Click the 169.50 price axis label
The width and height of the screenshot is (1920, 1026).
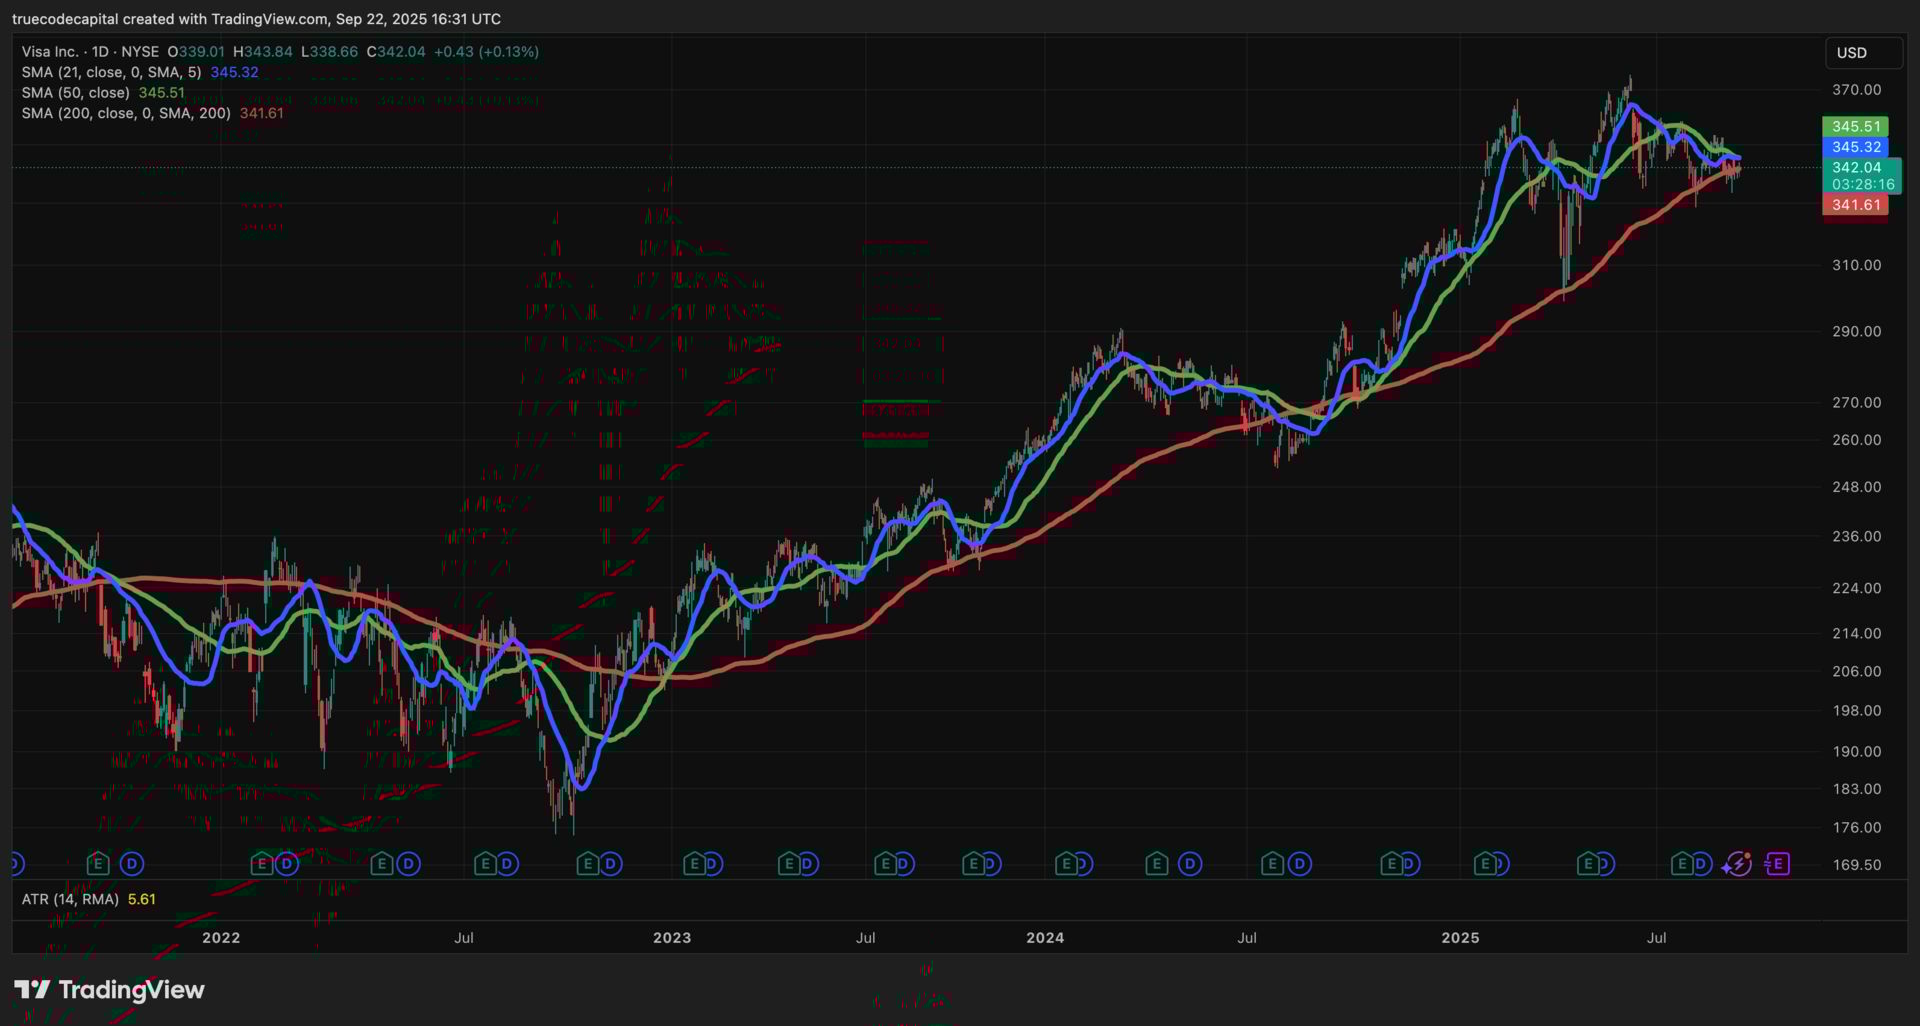(x=1857, y=865)
